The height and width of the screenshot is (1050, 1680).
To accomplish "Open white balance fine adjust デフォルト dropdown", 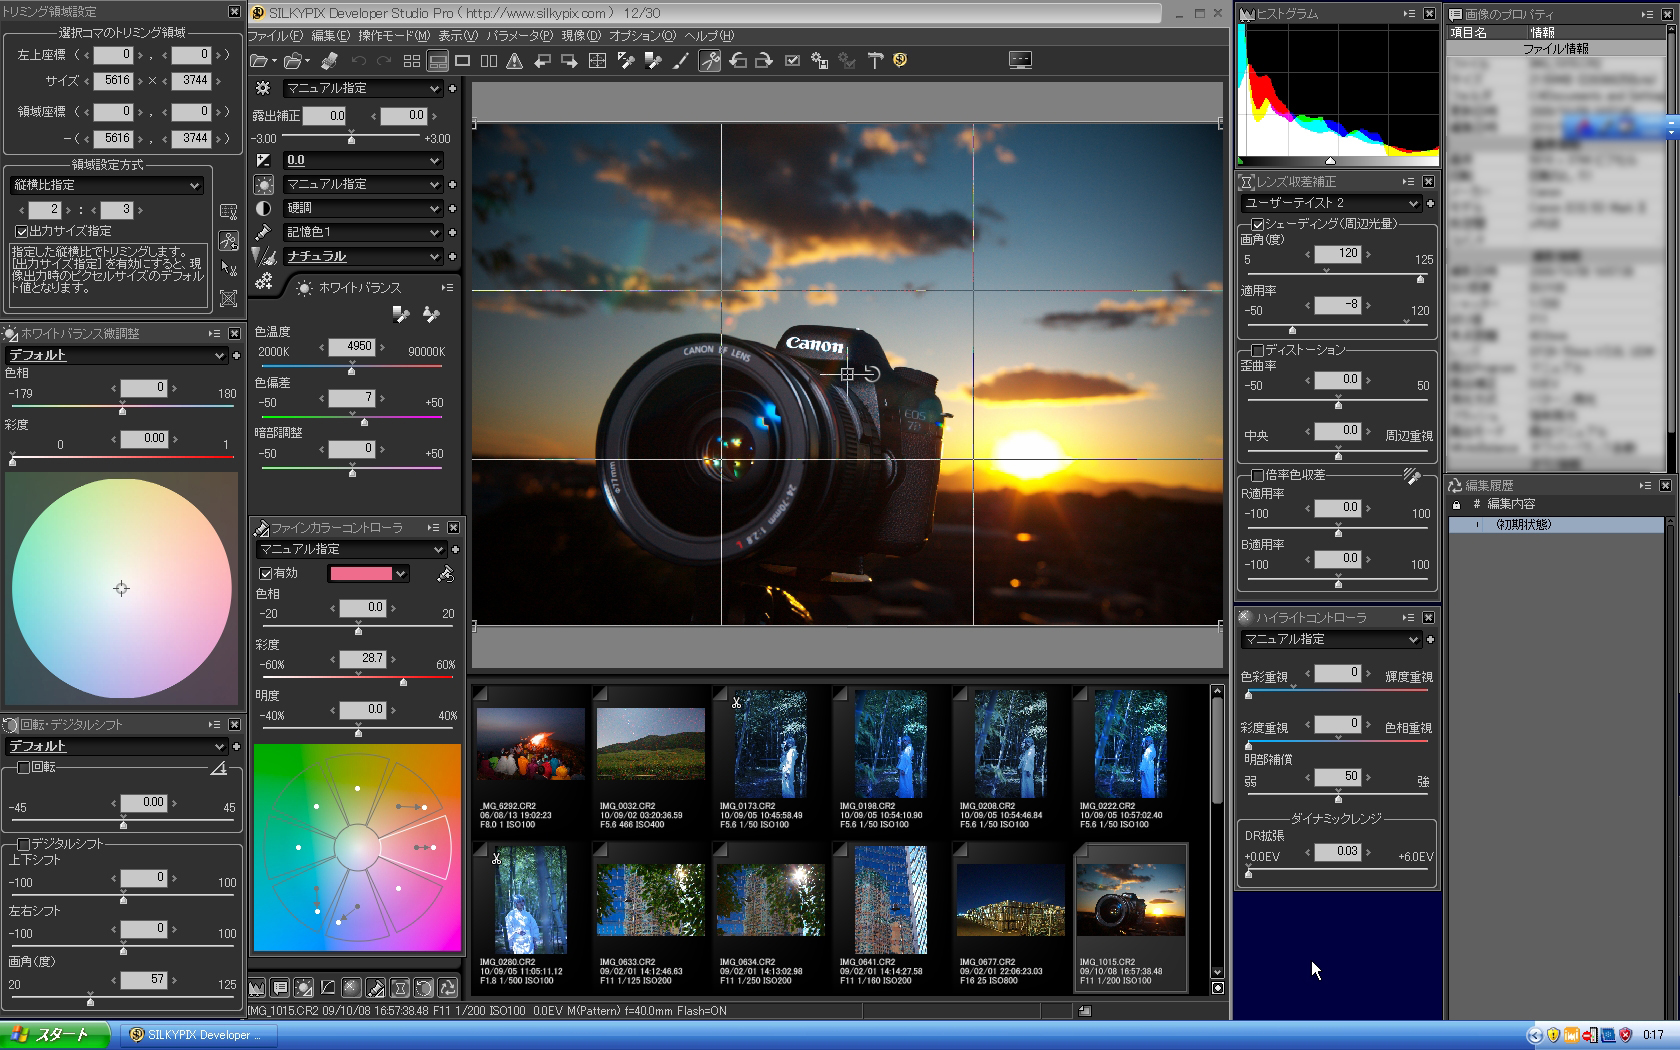I will pyautogui.click(x=116, y=356).
